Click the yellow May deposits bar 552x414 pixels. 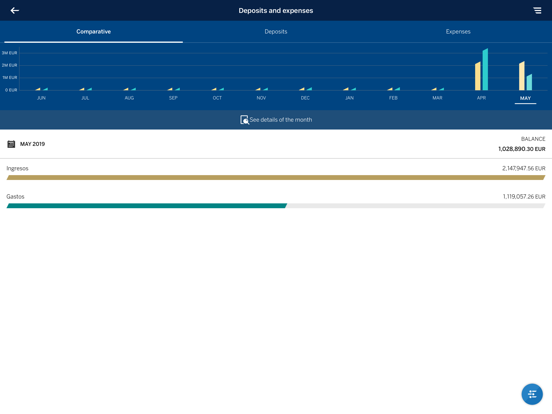pos(522,76)
